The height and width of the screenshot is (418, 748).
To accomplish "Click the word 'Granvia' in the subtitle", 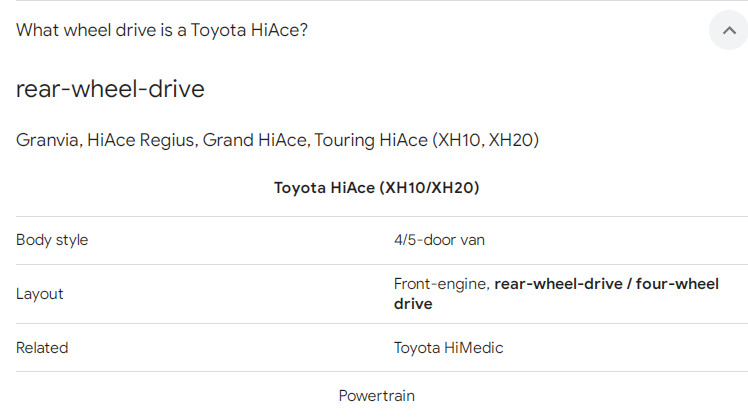I will click(47, 140).
